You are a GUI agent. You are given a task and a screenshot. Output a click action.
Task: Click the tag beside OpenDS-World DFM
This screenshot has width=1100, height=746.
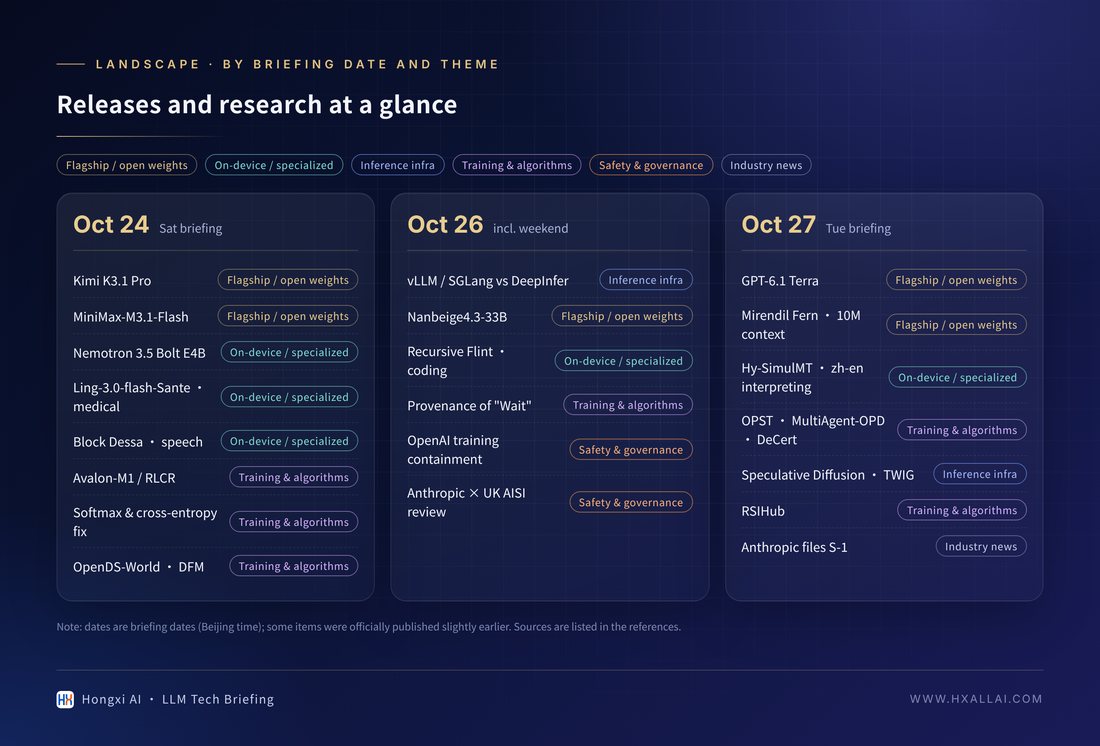[293, 566]
